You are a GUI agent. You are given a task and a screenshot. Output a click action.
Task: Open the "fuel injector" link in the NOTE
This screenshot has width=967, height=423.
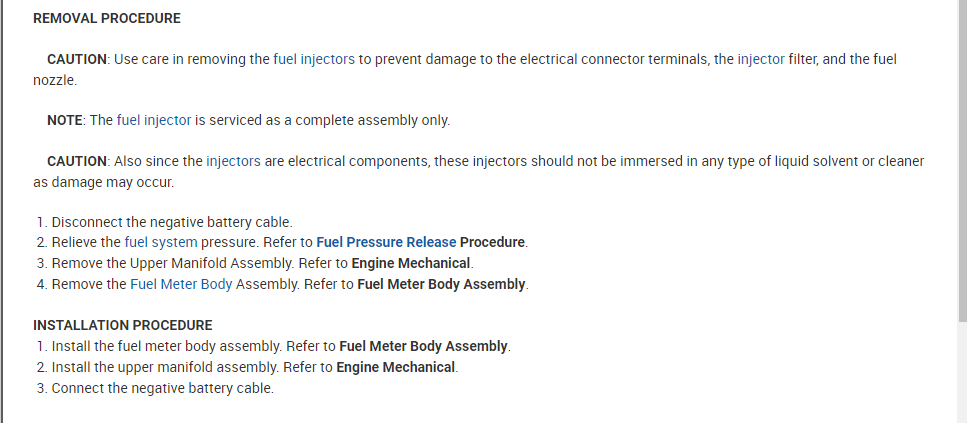(154, 120)
